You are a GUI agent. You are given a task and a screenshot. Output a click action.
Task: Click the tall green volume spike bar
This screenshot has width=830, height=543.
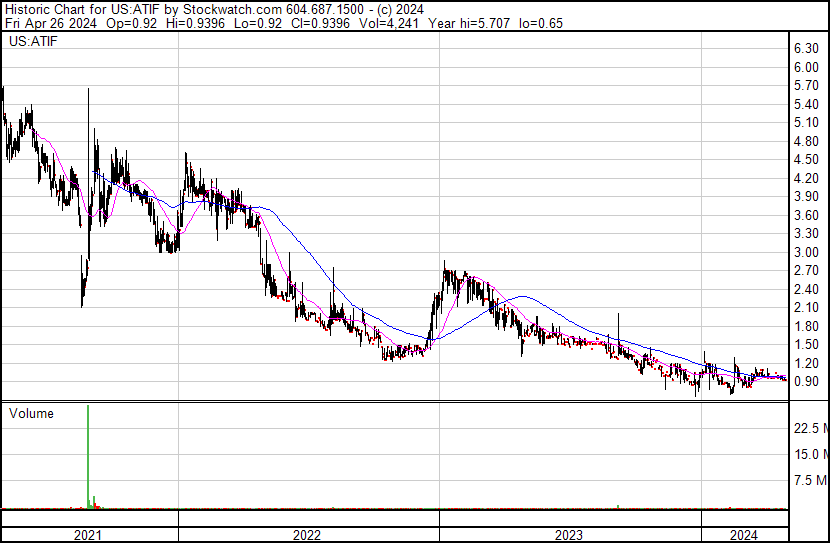(x=88, y=457)
